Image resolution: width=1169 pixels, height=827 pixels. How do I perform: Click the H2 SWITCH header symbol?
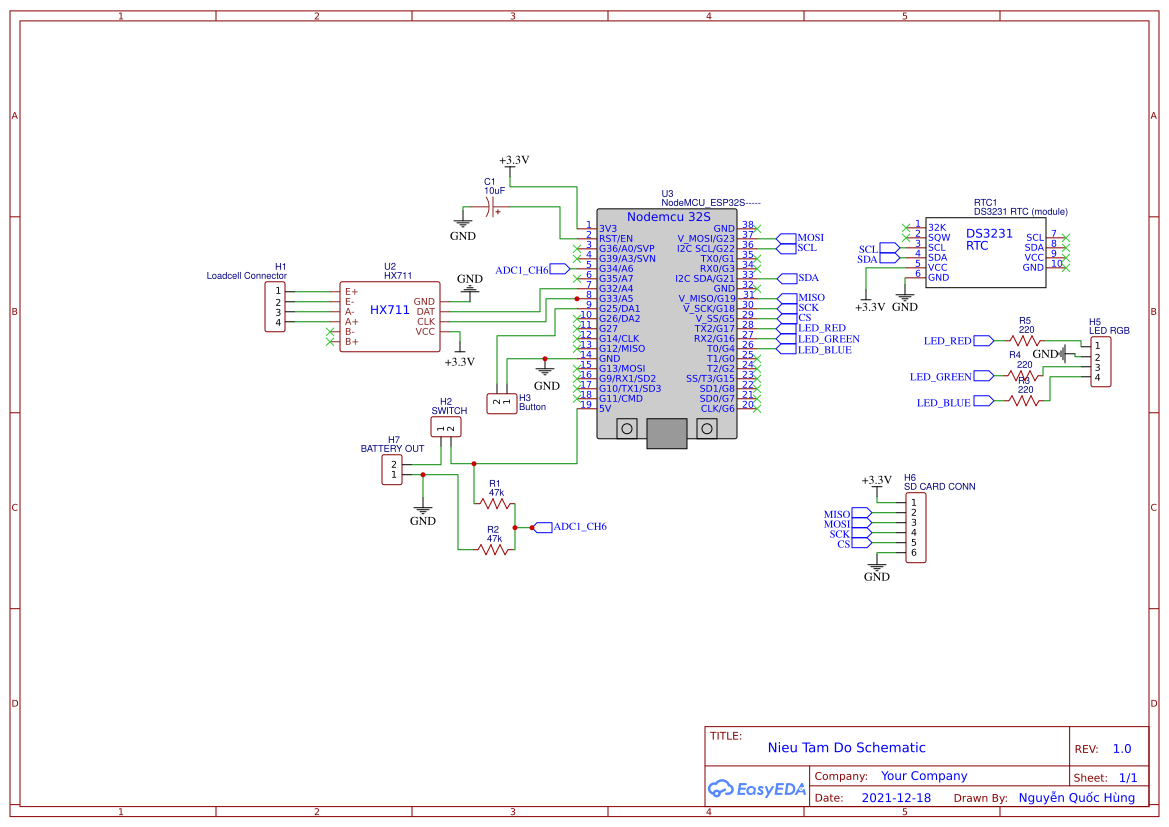[x=446, y=427]
